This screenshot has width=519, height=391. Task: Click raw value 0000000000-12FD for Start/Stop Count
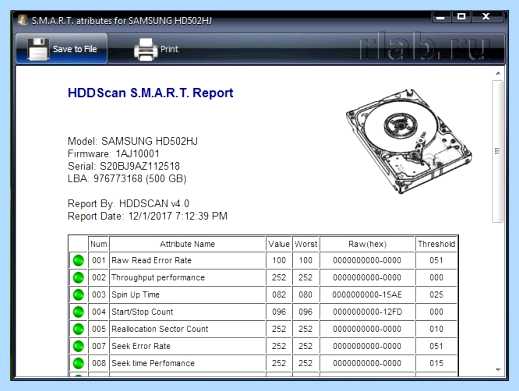(x=367, y=312)
